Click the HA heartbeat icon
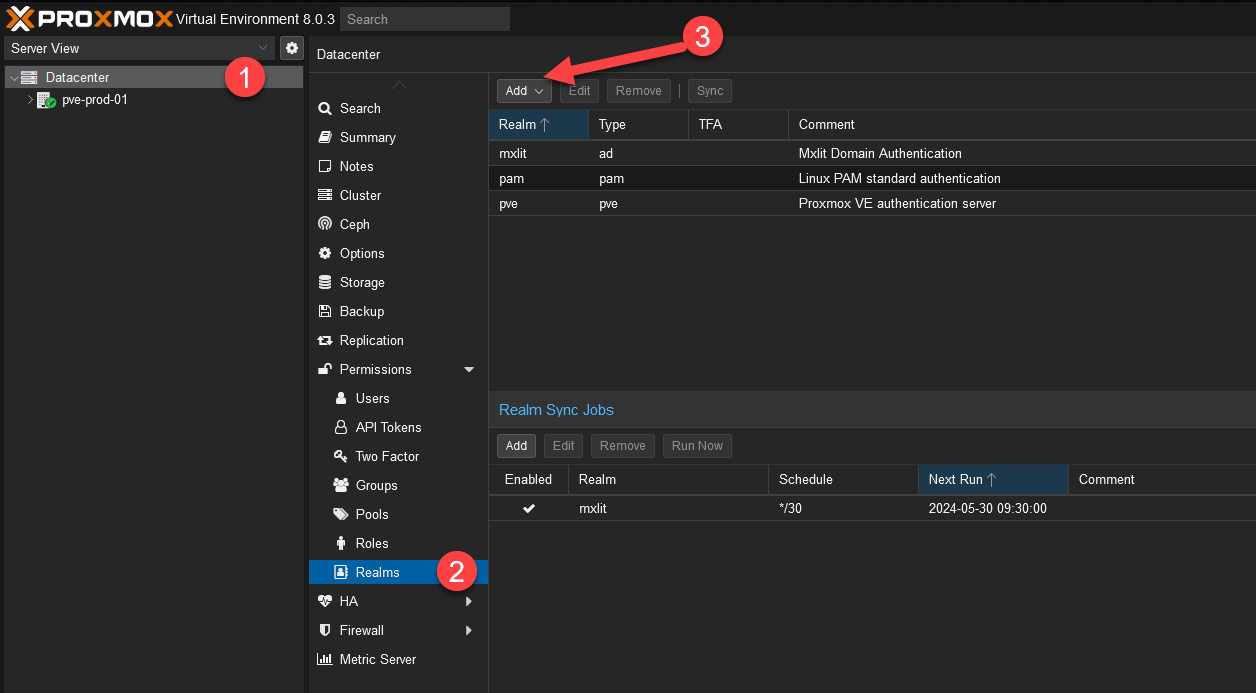The height and width of the screenshot is (693, 1256). coord(325,601)
